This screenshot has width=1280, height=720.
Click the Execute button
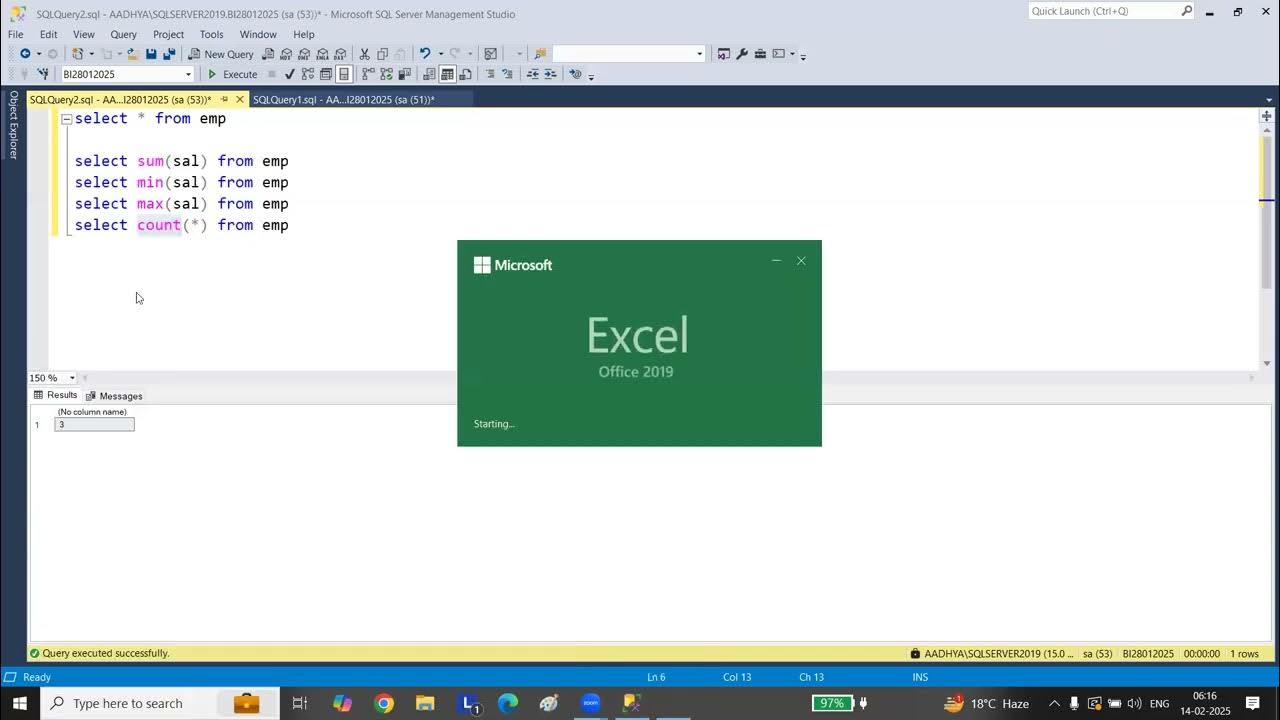click(x=232, y=74)
